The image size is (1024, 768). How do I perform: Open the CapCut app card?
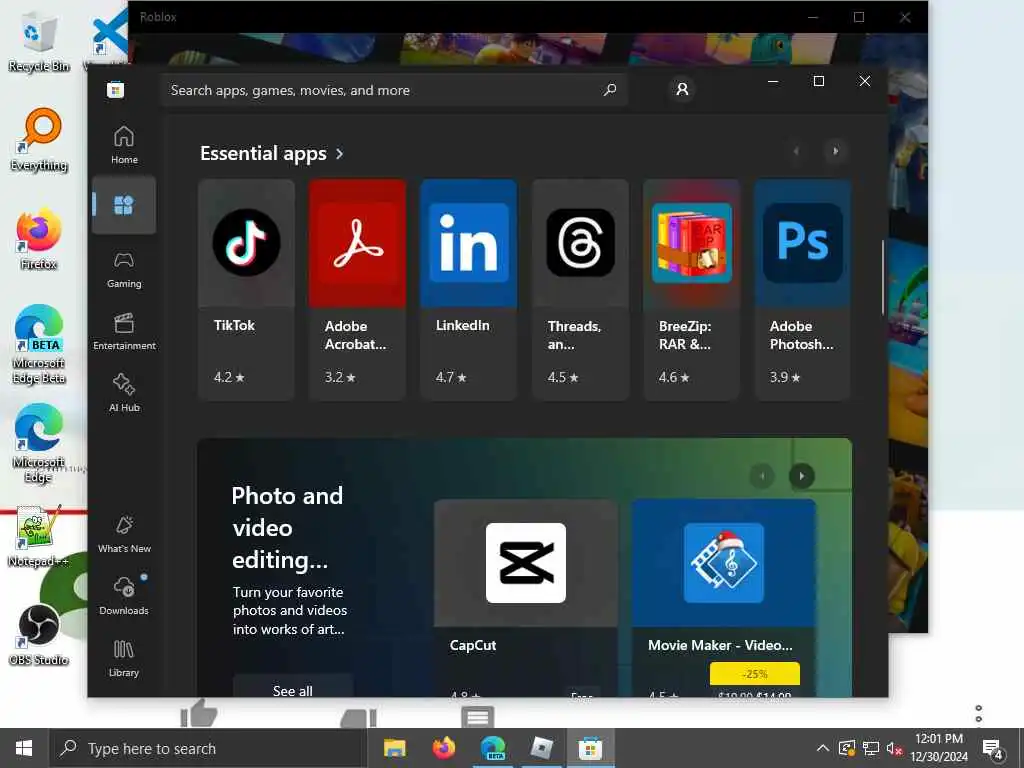pyautogui.click(x=526, y=598)
